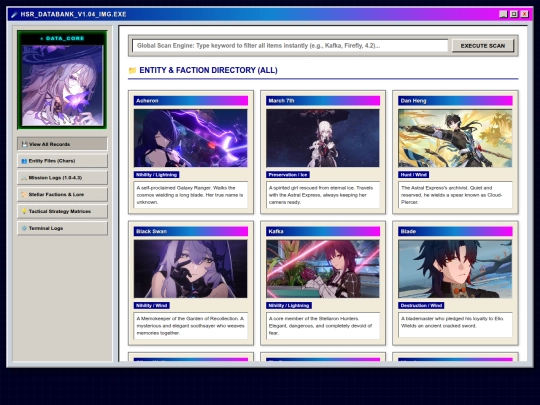Click the folder icon beside Entity & Faction Directory
540x405 pixels.
click(x=132, y=71)
